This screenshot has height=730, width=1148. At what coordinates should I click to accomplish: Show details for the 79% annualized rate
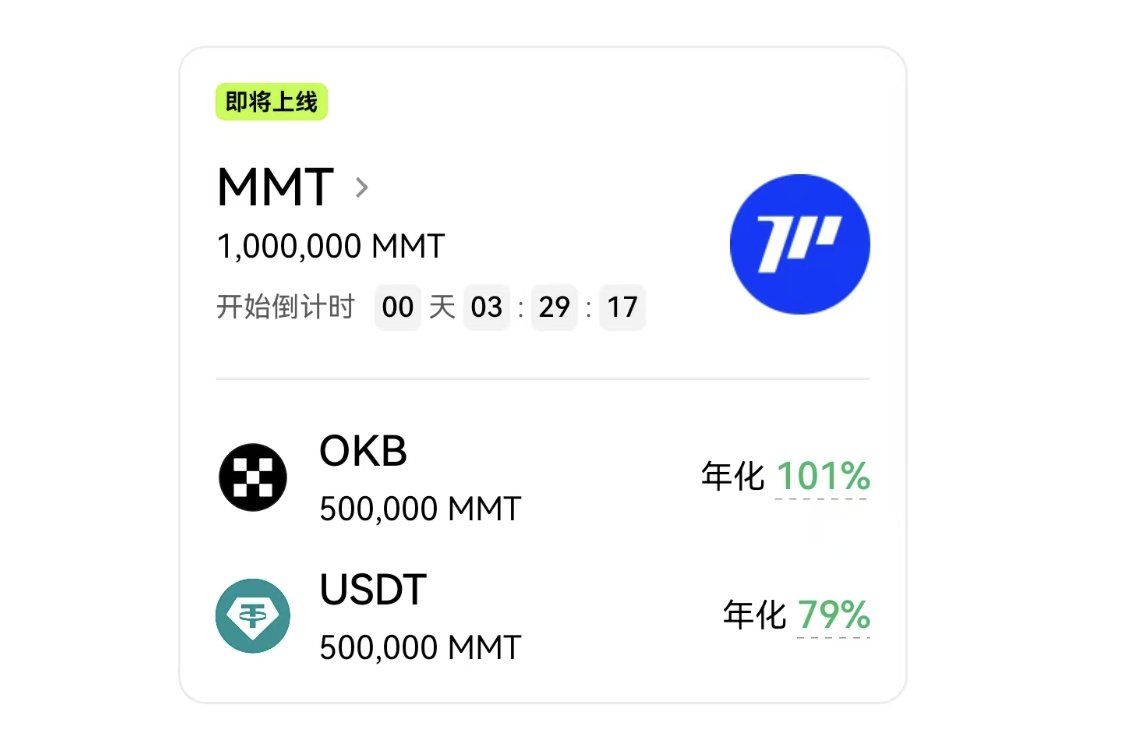click(833, 615)
